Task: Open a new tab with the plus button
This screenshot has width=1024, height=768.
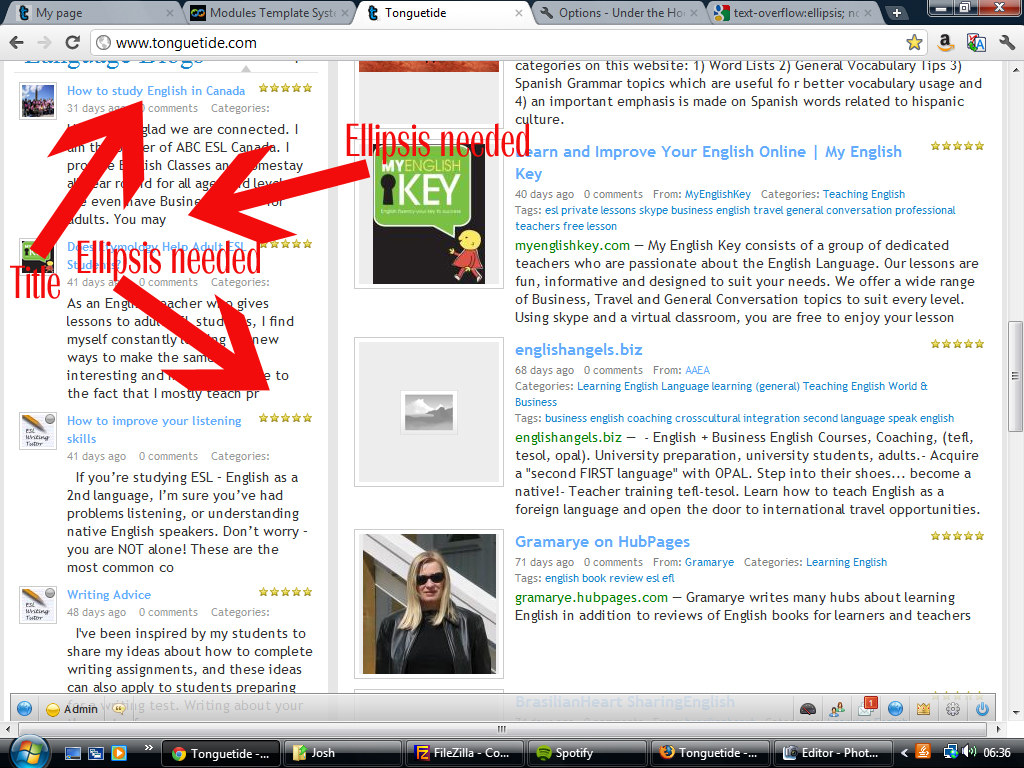Action: point(897,12)
